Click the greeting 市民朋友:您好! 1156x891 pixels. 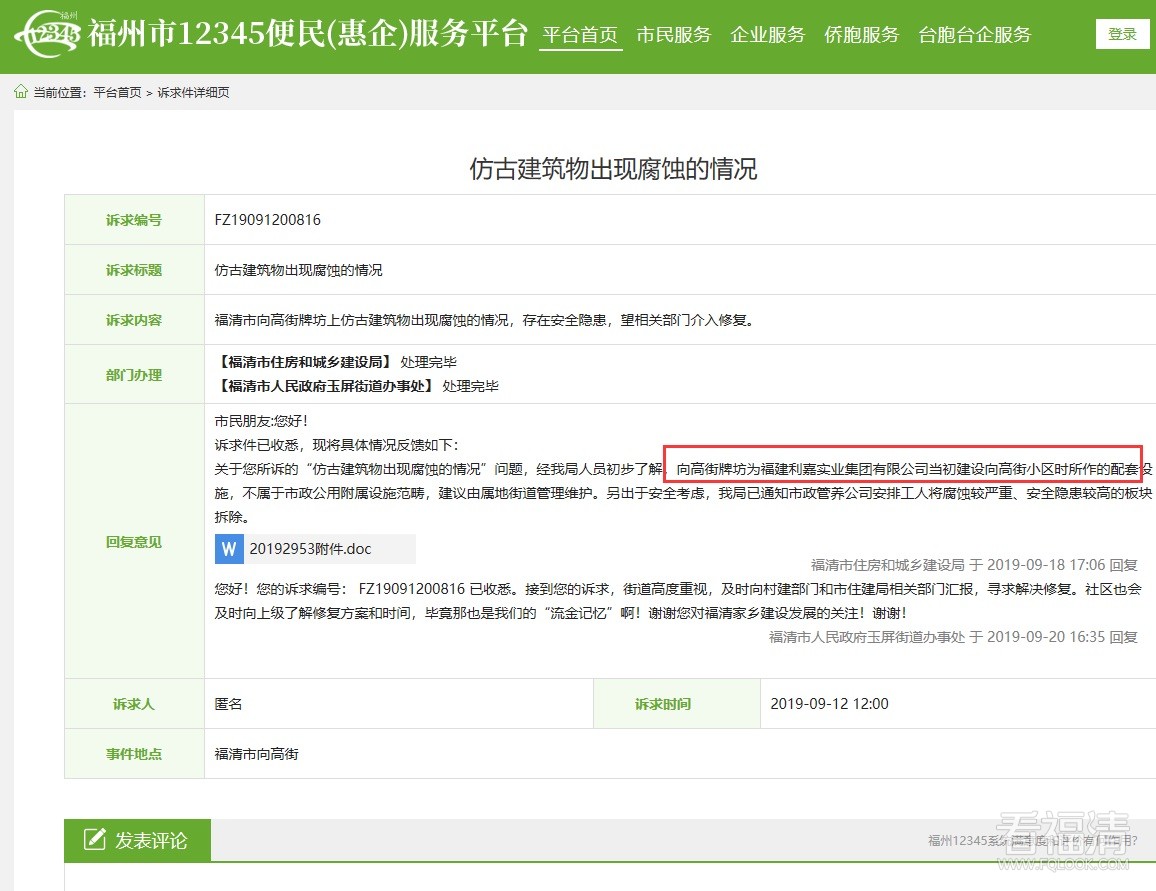(261, 421)
